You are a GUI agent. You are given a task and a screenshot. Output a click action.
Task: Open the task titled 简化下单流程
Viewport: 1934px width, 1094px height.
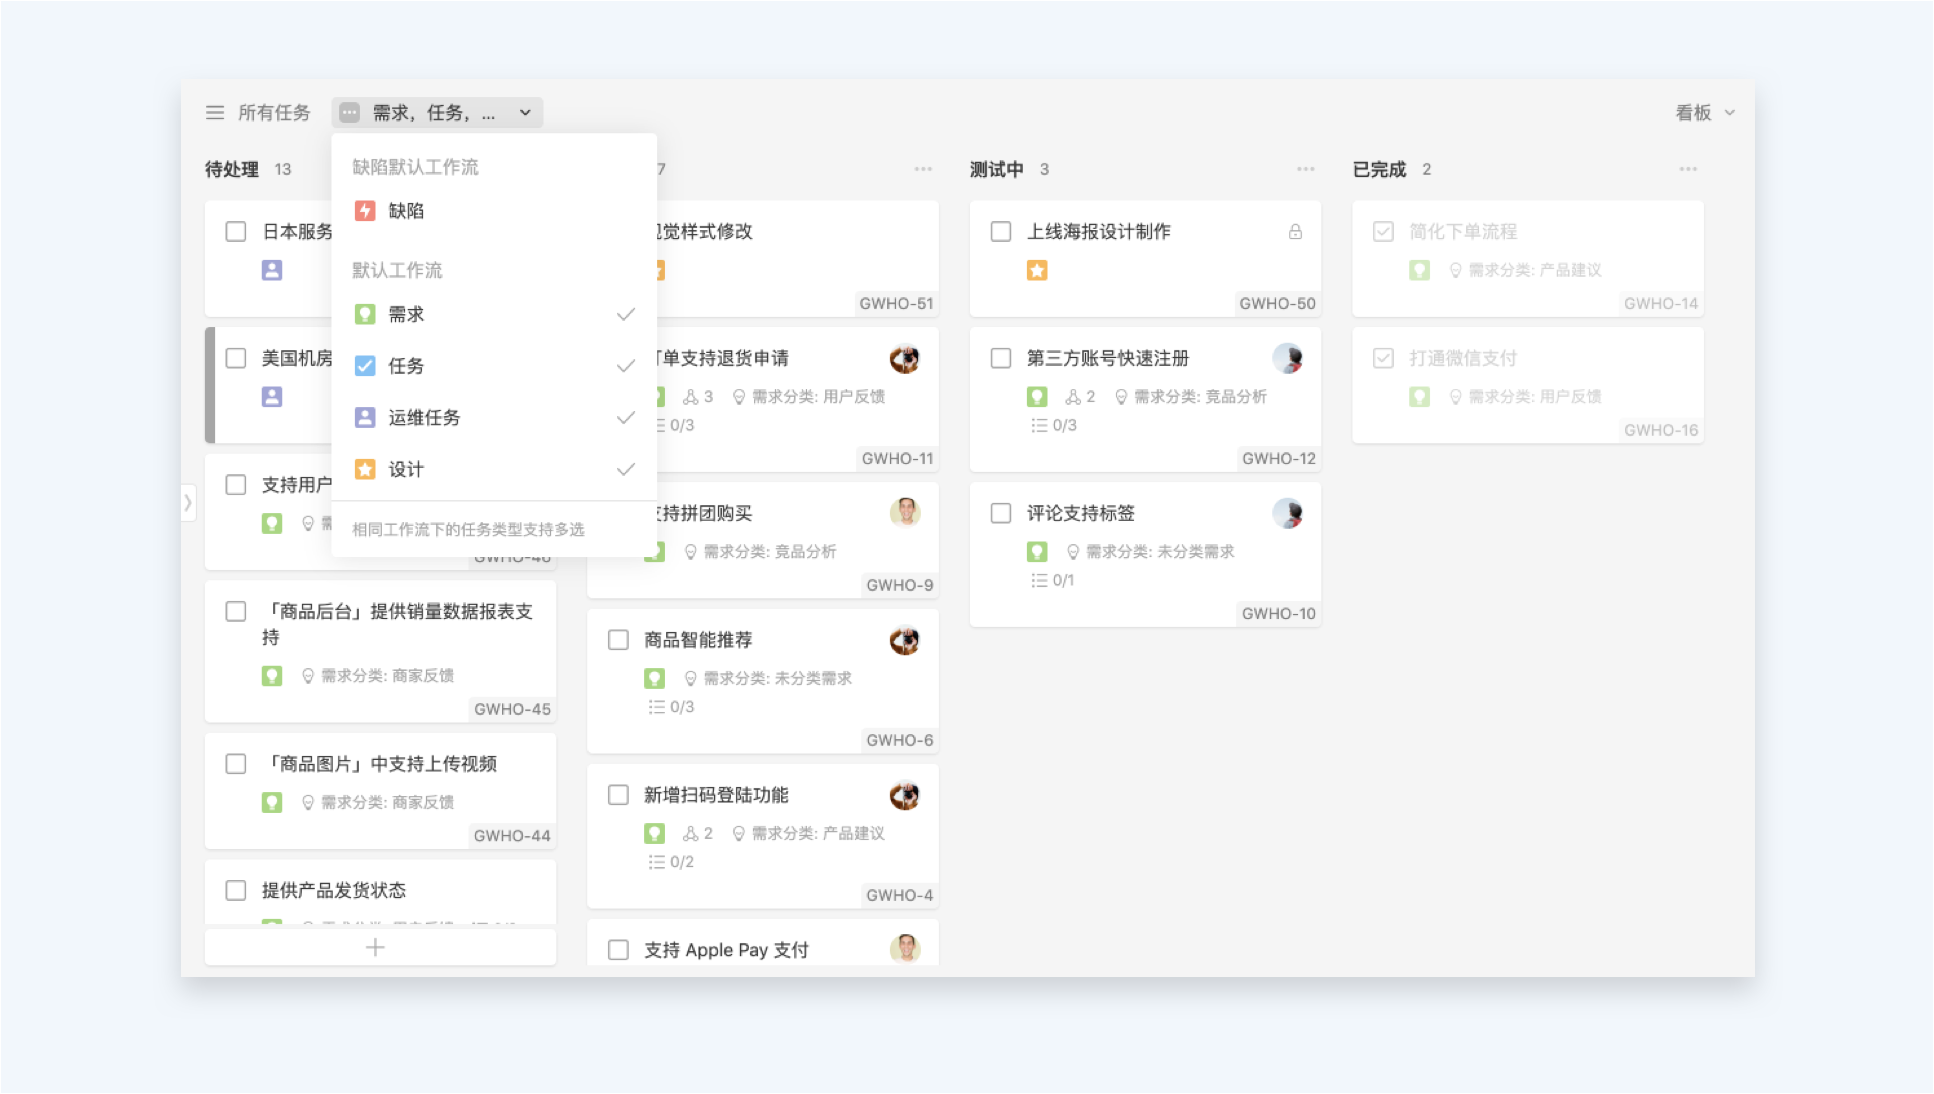[1463, 232]
